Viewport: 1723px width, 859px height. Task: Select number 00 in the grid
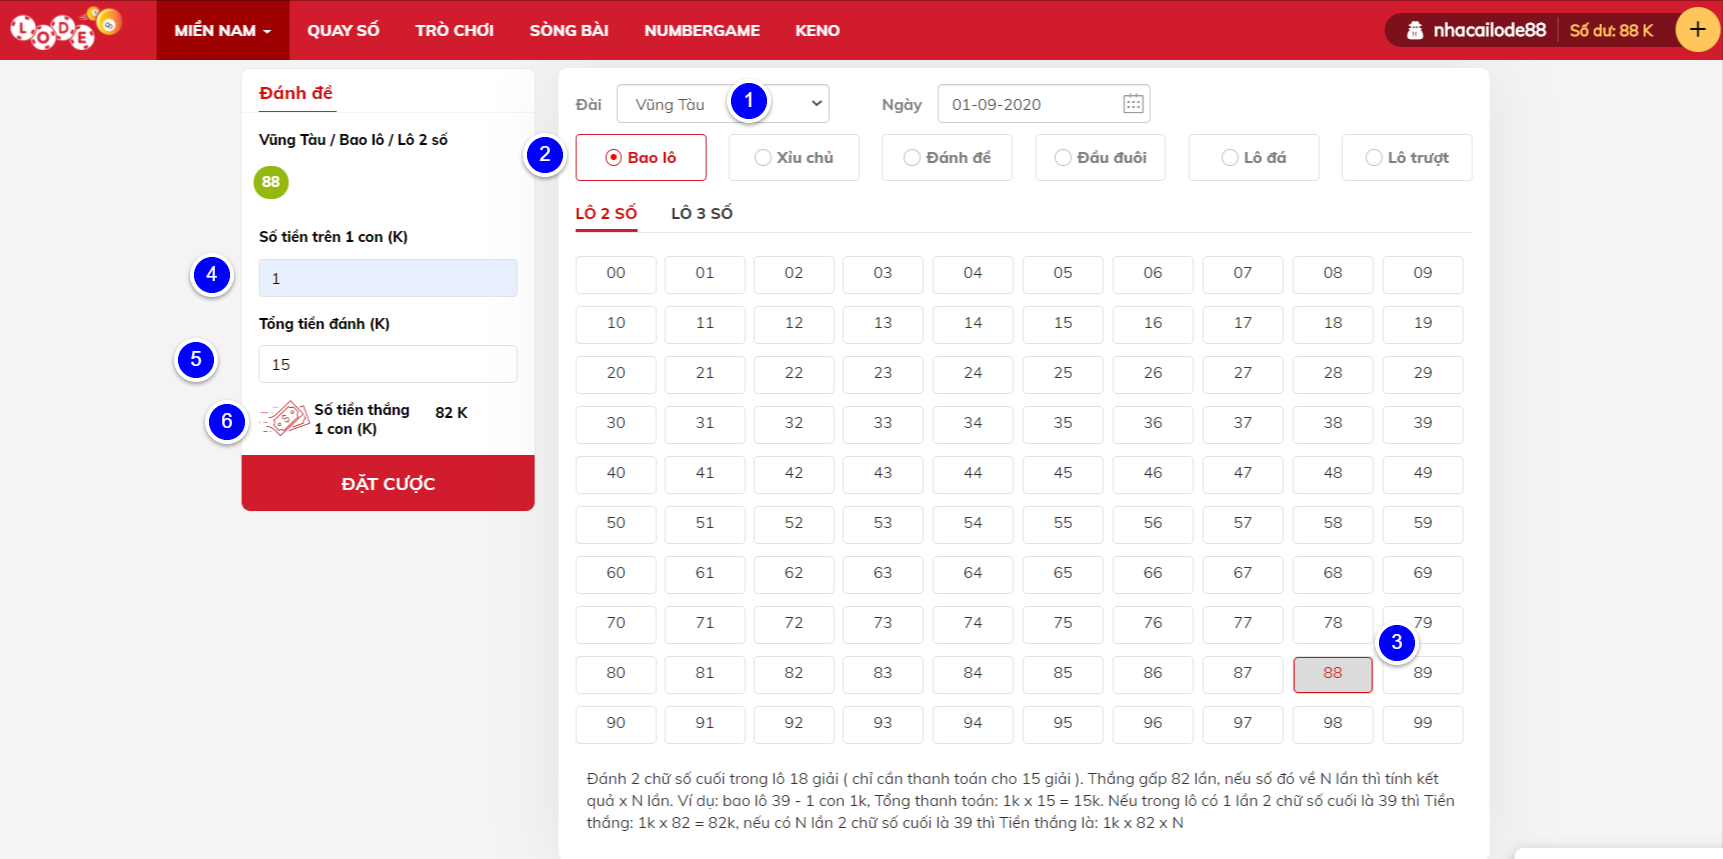click(616, 274)
